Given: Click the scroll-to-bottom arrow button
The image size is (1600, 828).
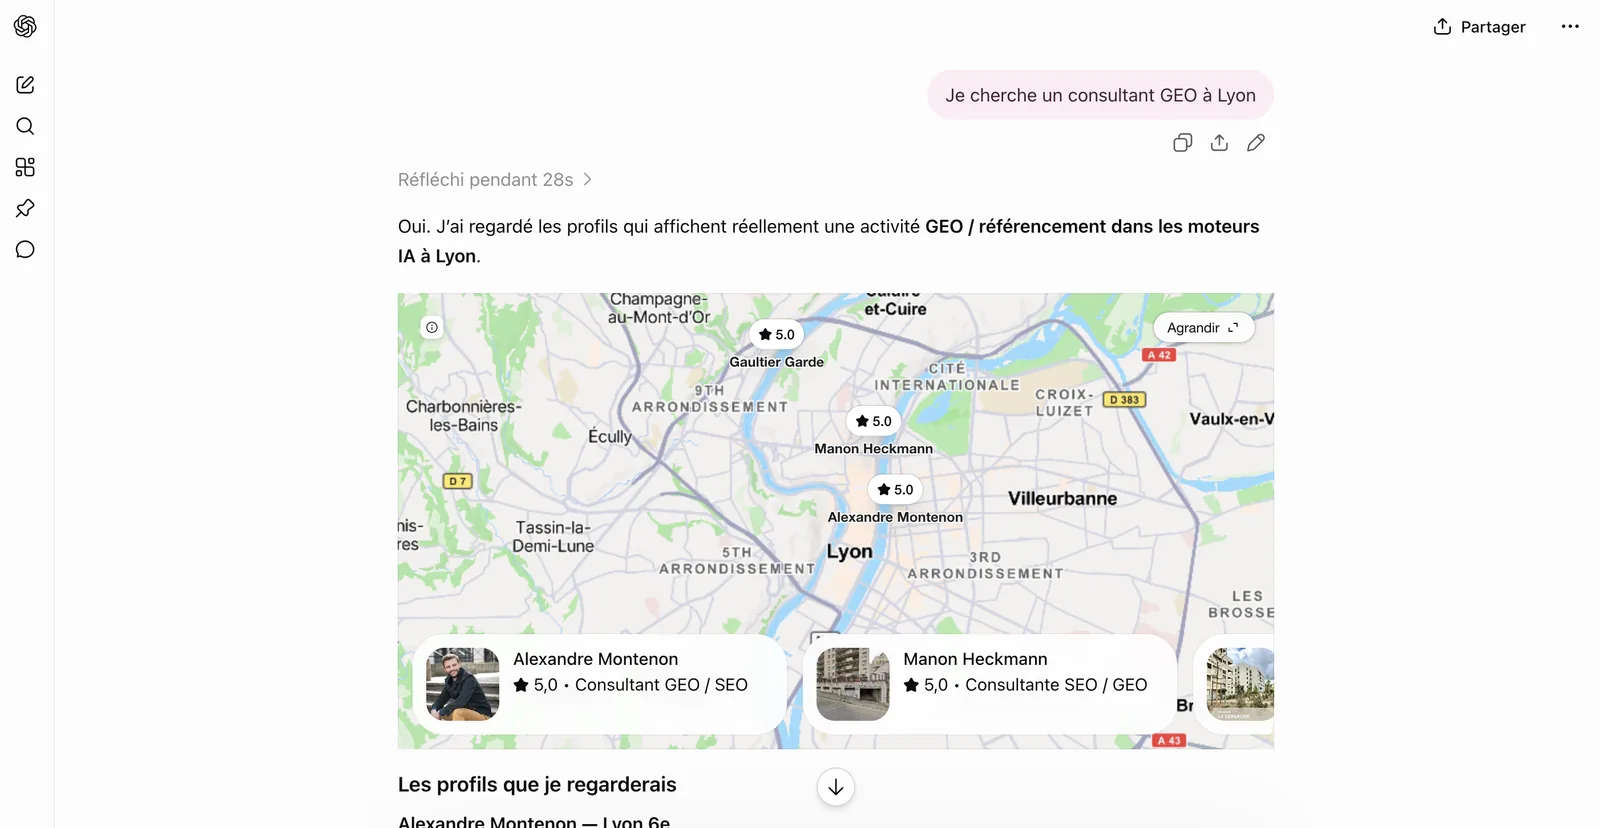Looking at the screenshot, I should point(836,787).
